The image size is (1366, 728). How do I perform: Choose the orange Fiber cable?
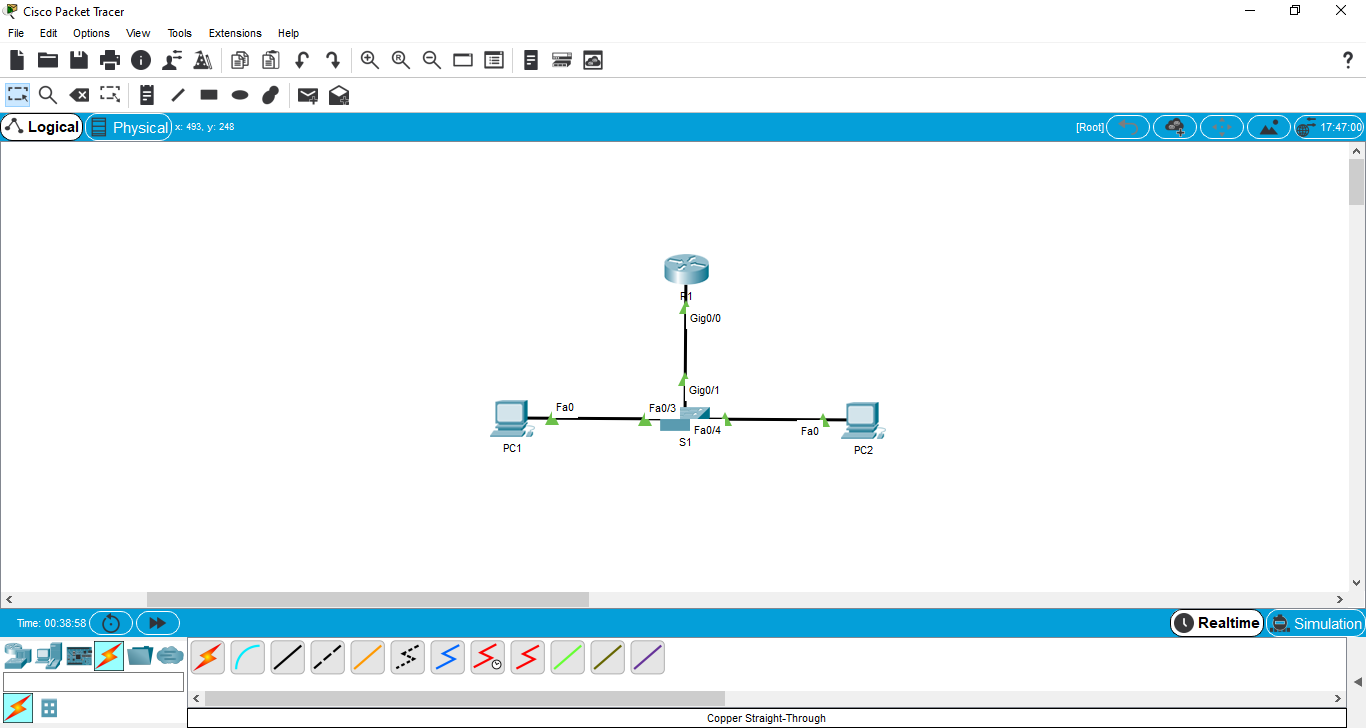point(368,657)
